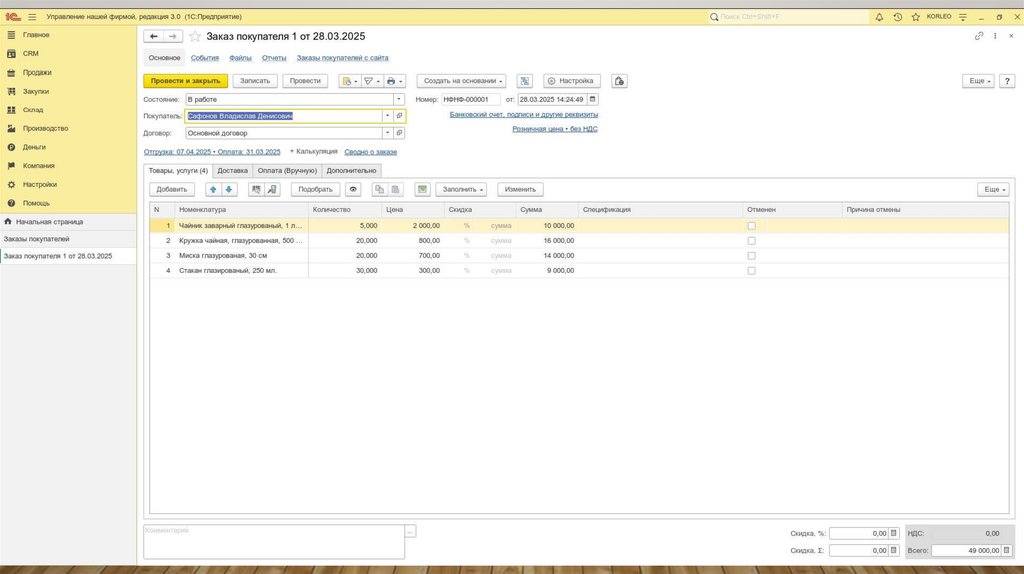Copy rows icon in table toolbar
The width and height of the screenshot is (1024, 574).
pyautogui.click(x=379, y=189)
